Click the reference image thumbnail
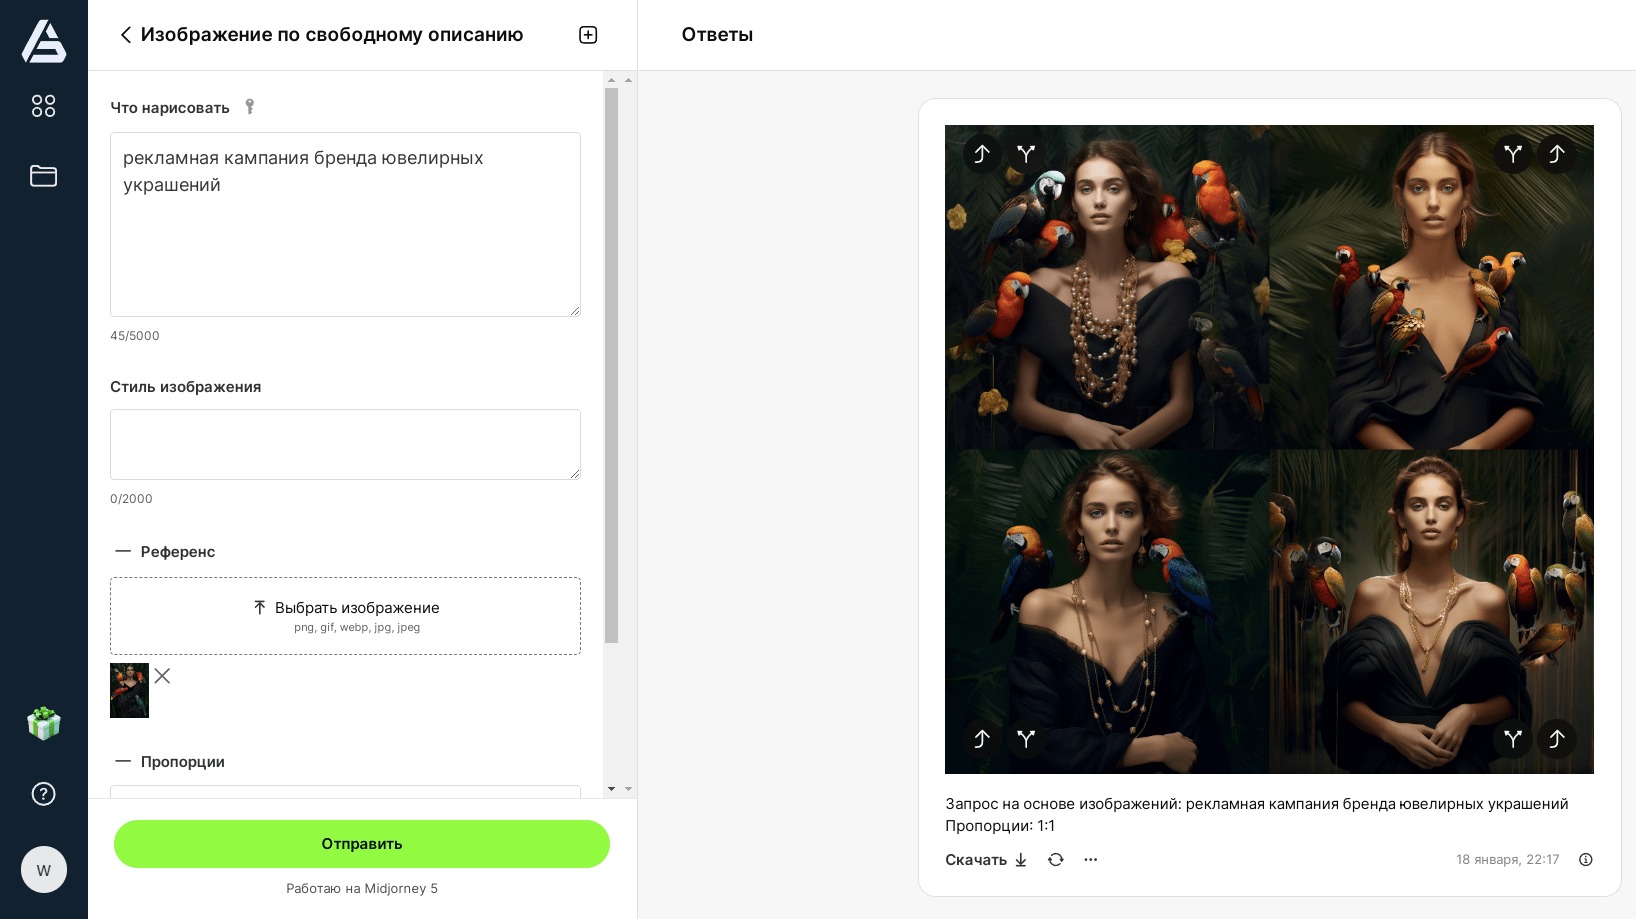The height and width of the screenshot is (919, 1636). 129,690
